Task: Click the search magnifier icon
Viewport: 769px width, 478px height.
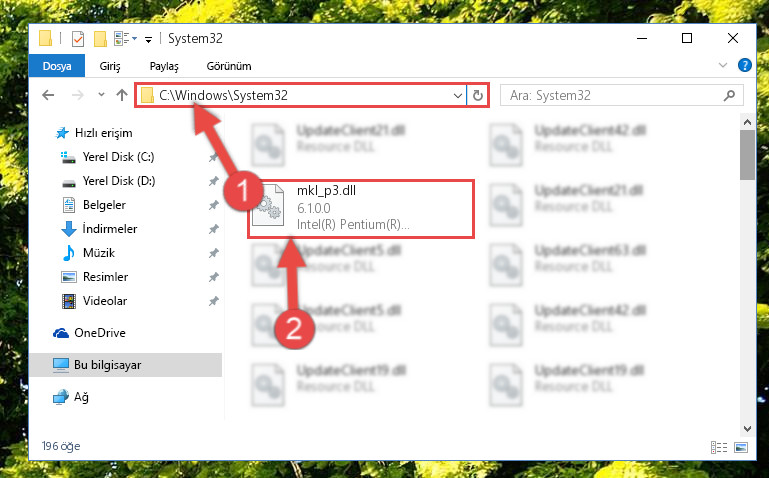Action: point(729,96)
